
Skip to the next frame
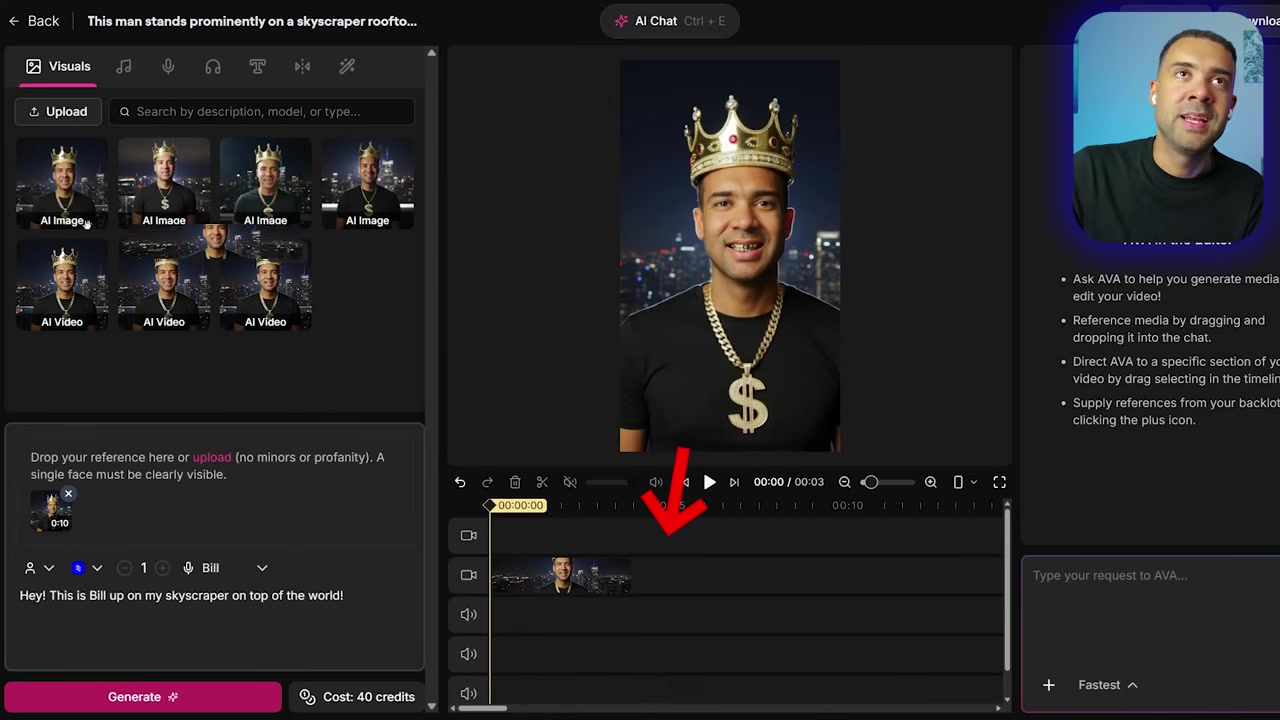(x=734, y=482)
